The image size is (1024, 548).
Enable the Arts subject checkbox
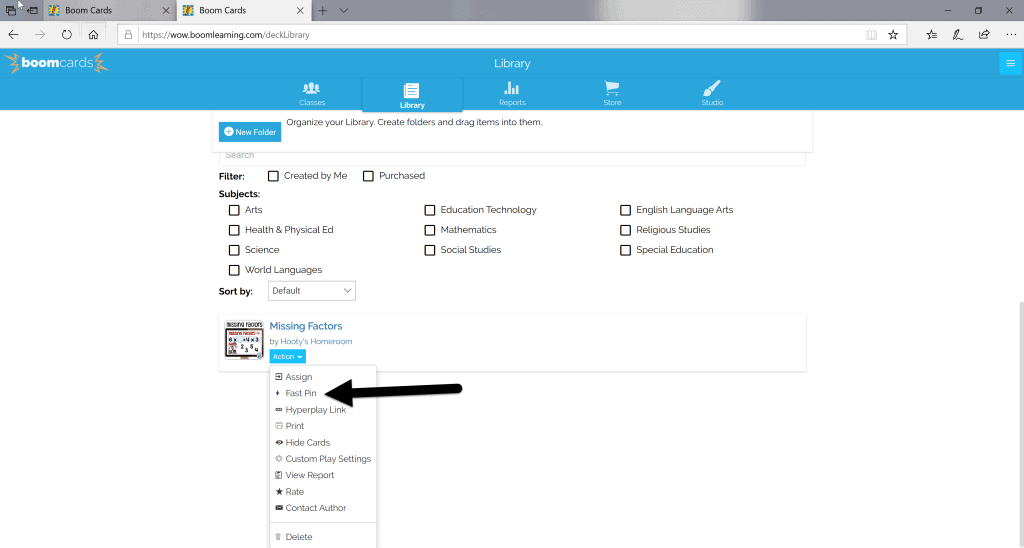pos(234,210)
